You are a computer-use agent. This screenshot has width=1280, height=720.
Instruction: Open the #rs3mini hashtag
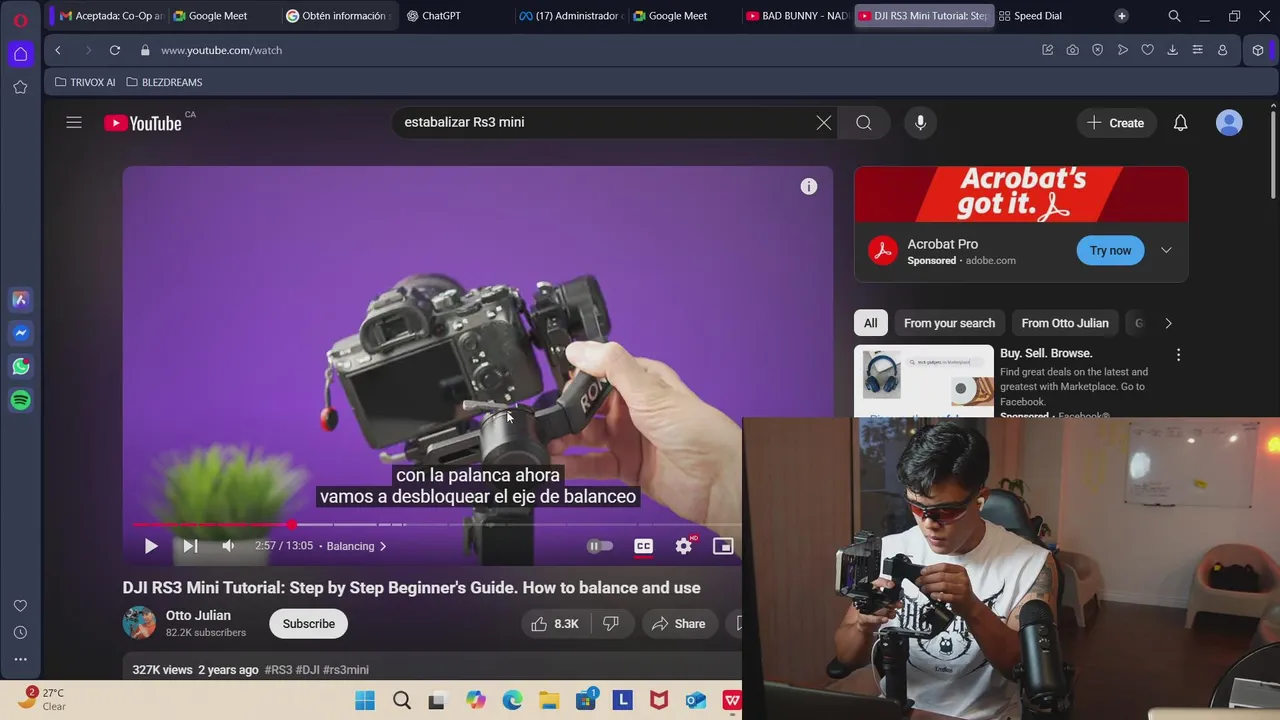click(x=345, y=670)
